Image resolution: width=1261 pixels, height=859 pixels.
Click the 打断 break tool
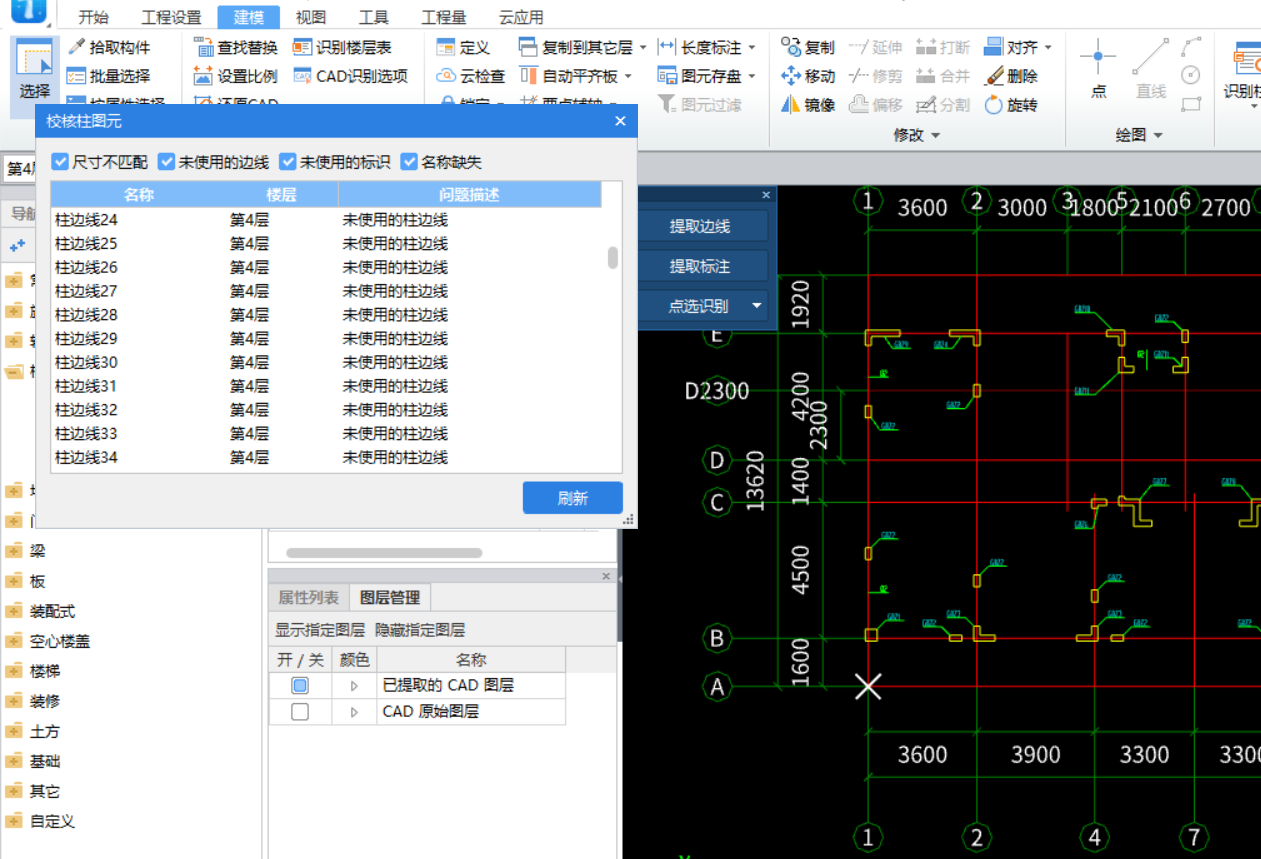pos(943,47)
